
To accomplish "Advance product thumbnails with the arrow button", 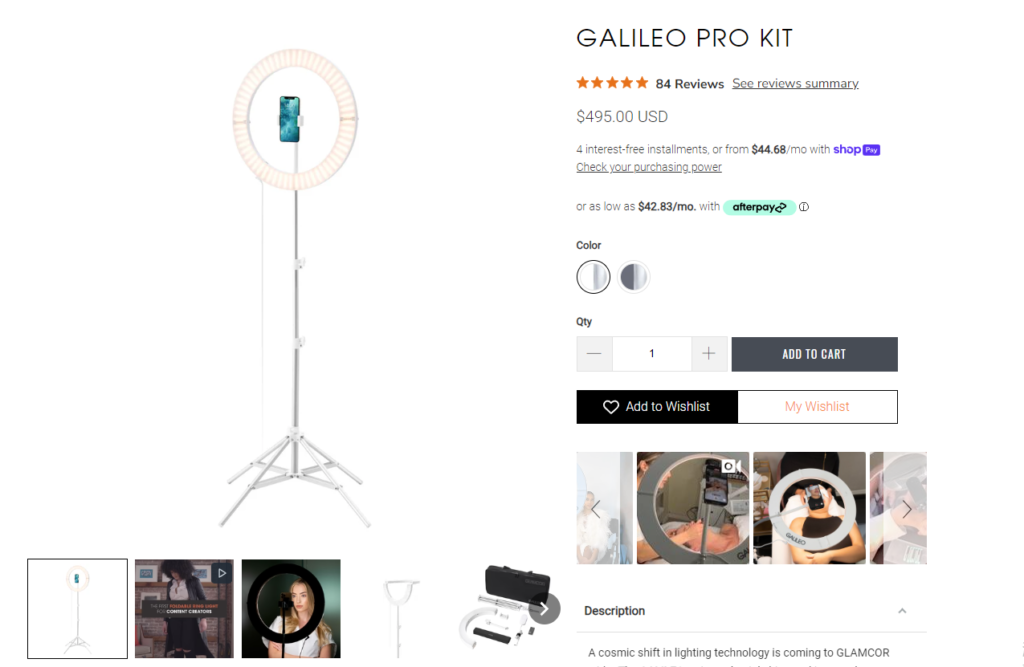I will tap(544, 609).
